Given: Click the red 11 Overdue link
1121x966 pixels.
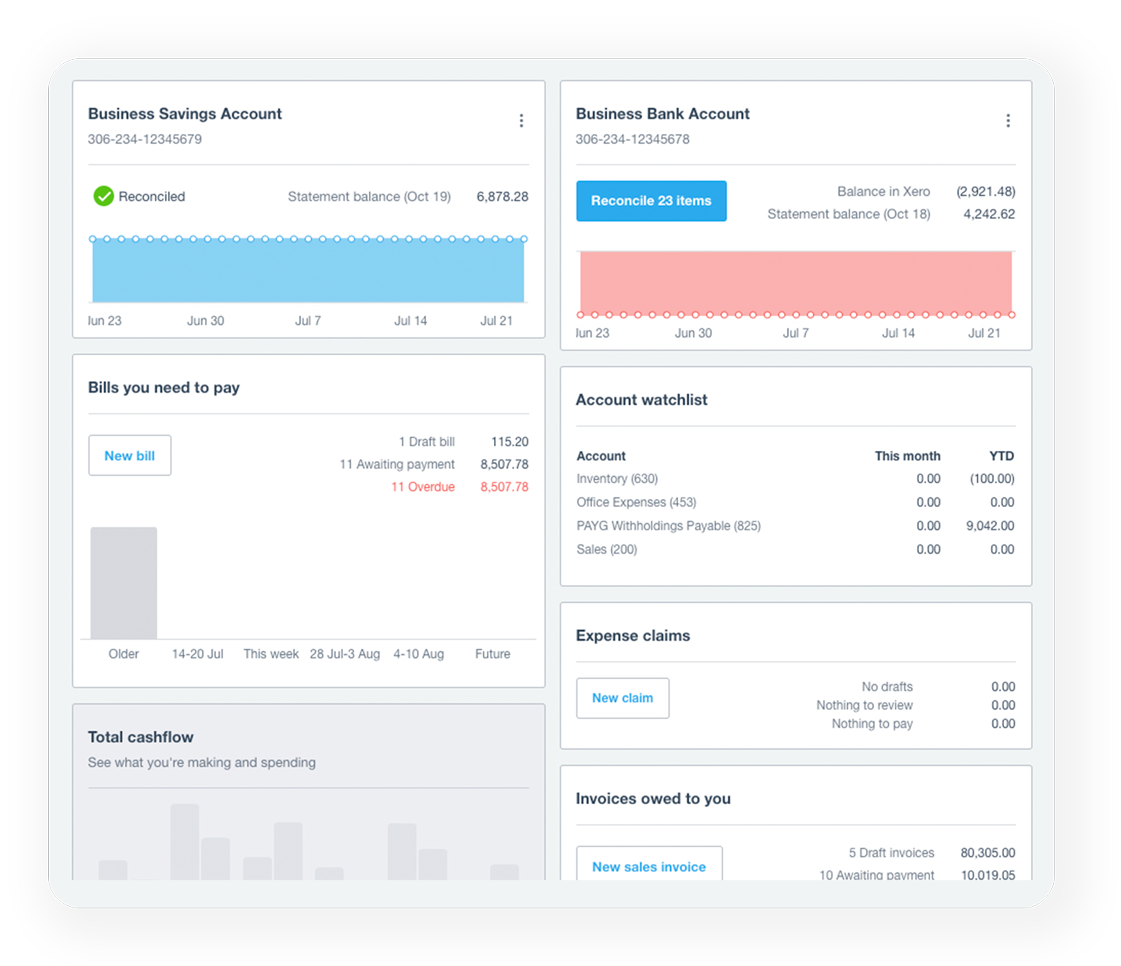Looking at the screenshot, I should [423, 487].
